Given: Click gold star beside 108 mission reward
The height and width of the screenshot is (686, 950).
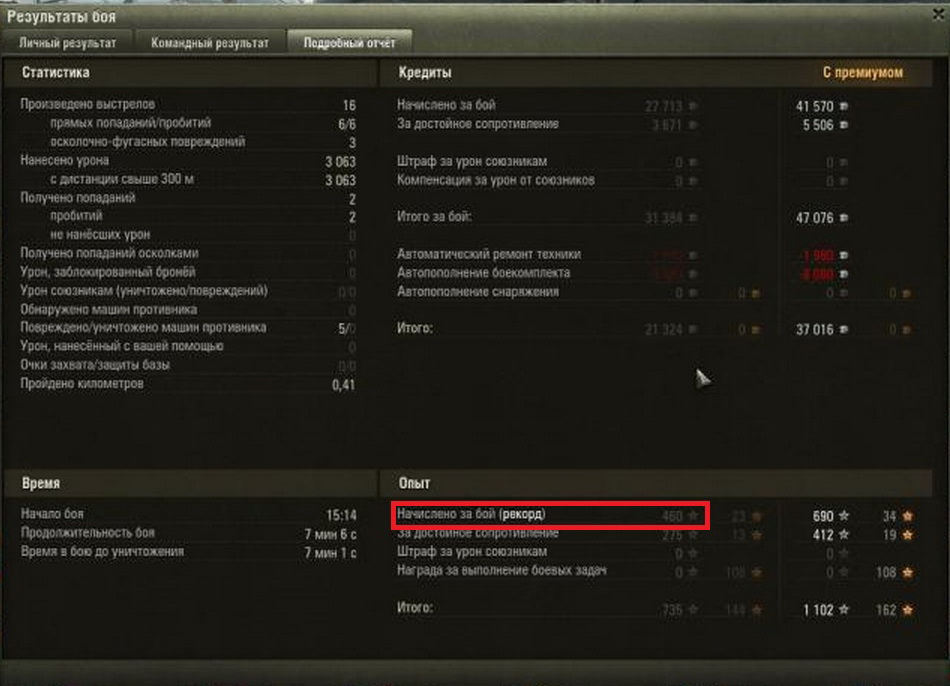Looking at the screenshot, I should [908, 573].
